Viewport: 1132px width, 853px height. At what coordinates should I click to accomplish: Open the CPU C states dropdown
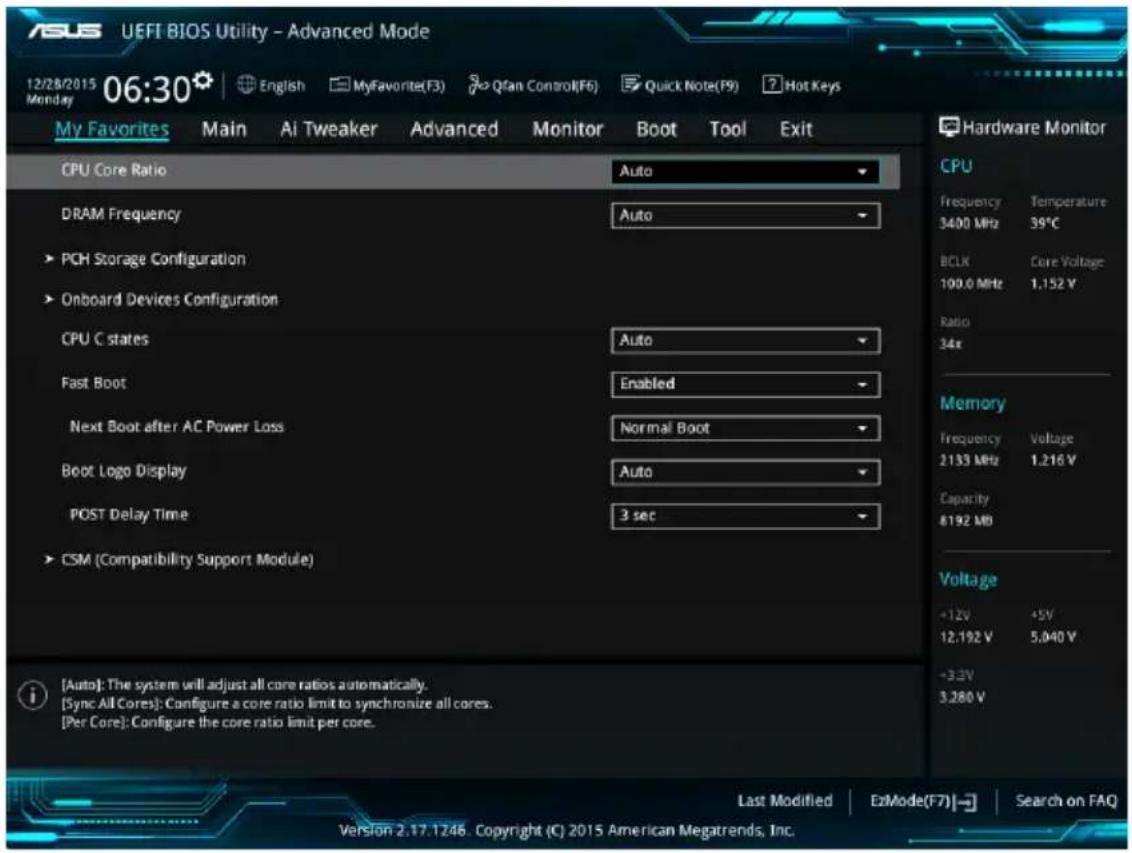745,340
